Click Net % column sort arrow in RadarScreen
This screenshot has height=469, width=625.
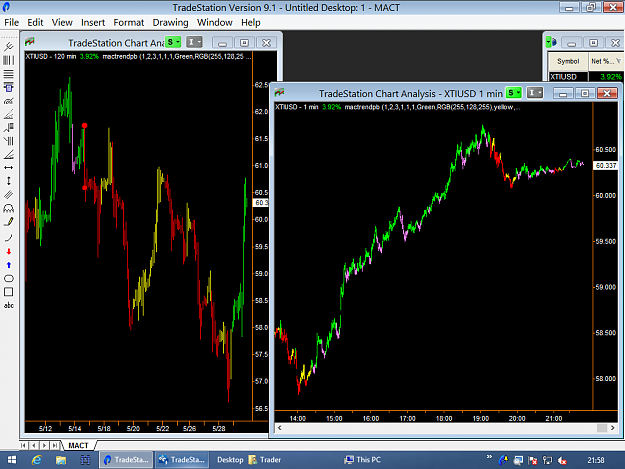618,61
